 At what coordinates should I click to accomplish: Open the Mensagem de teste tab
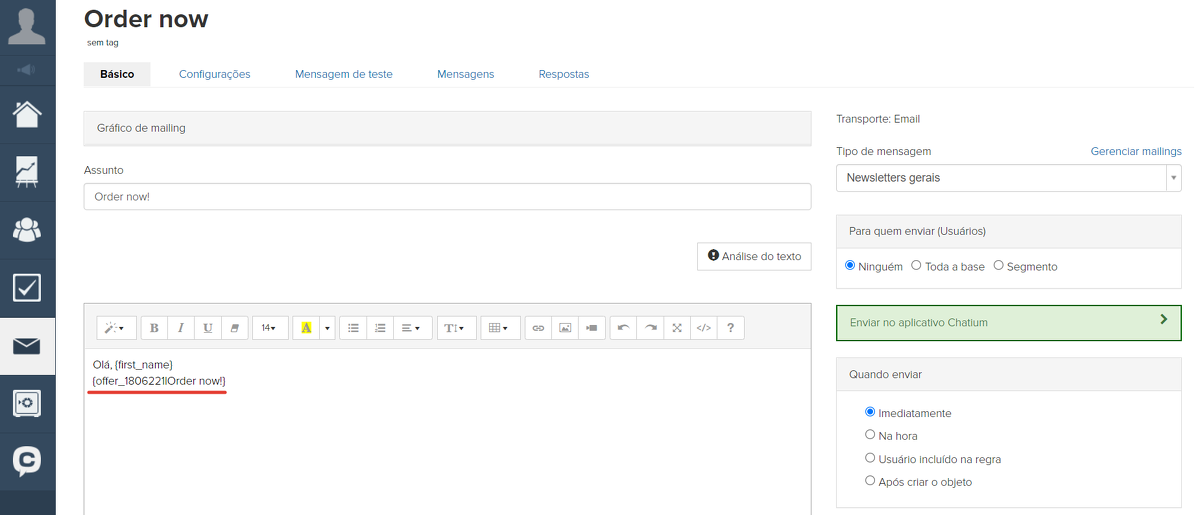tap(343, 74)
